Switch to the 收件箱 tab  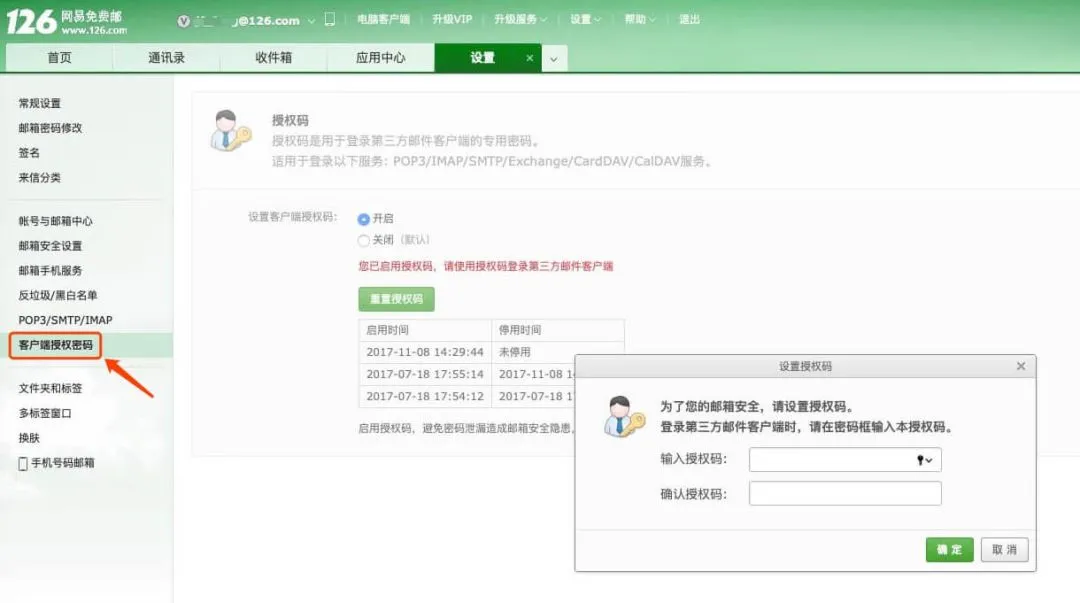(x=276, y=58)
